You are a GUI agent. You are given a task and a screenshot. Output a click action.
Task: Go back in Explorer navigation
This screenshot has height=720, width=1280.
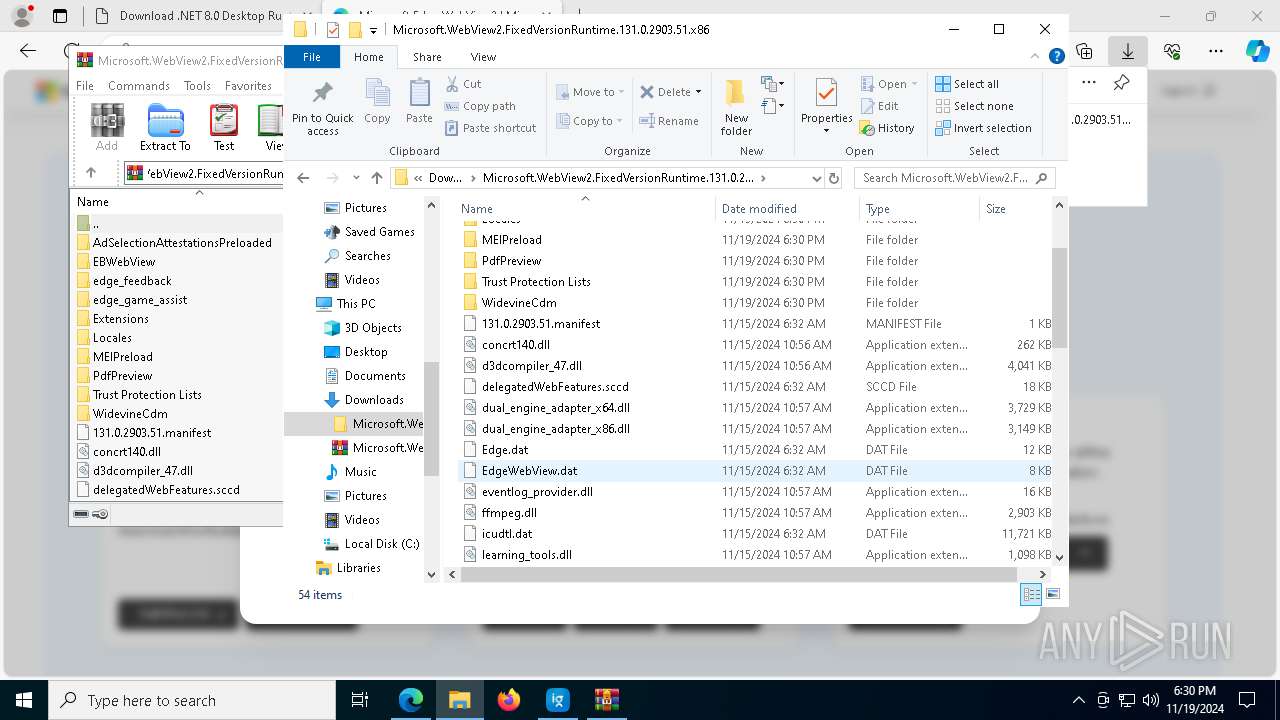tap(303, 178)
